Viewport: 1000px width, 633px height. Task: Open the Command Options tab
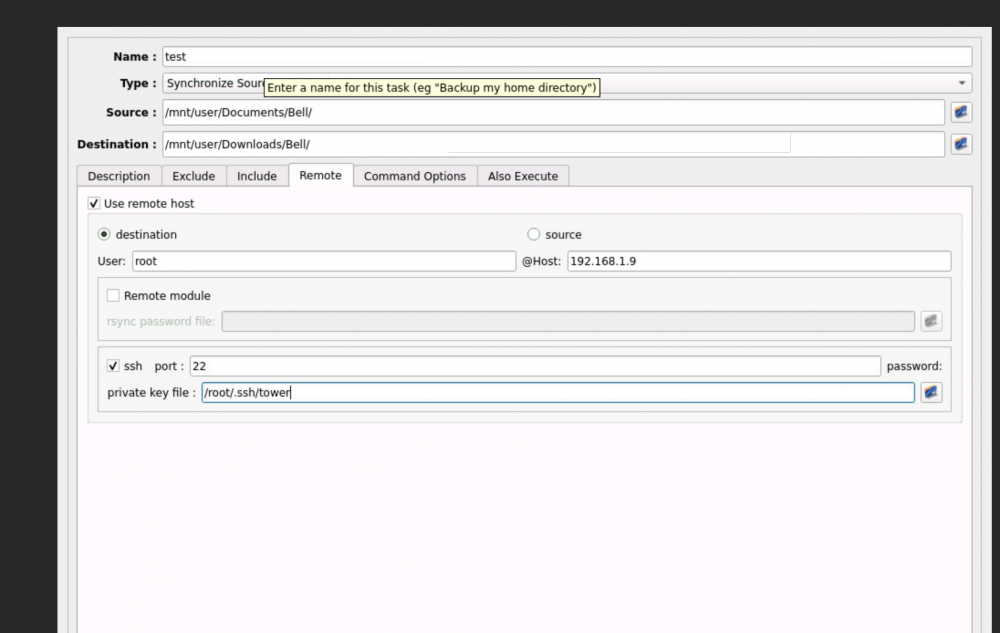click(x=415, y=176)
